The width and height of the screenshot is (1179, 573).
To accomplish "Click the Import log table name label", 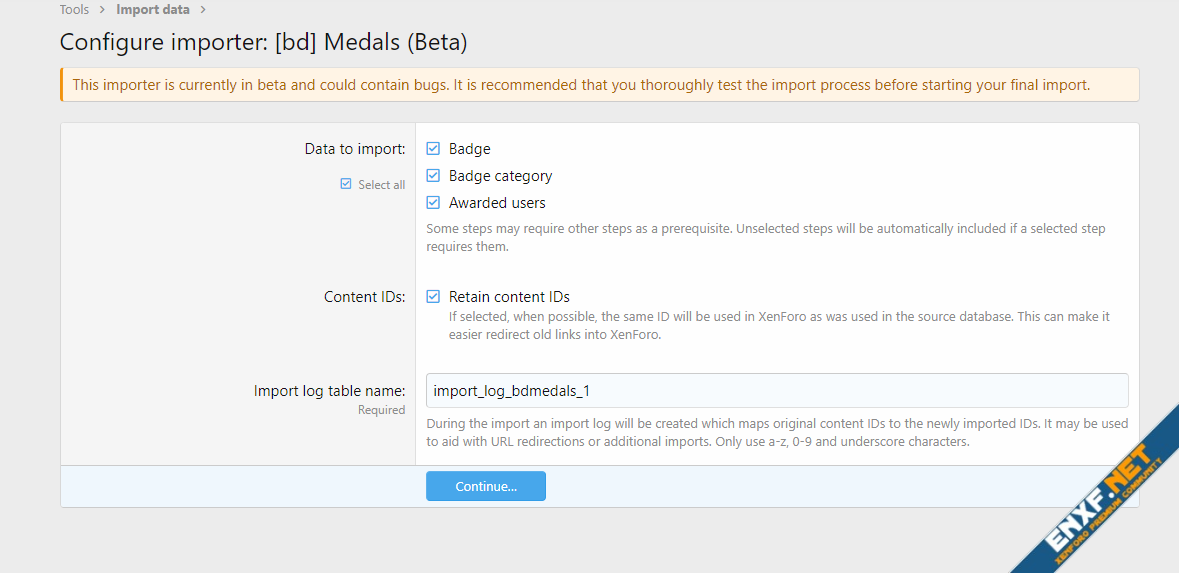I will 329,391.
